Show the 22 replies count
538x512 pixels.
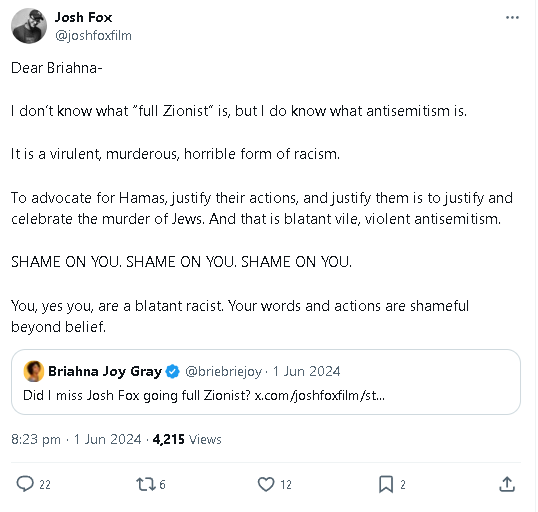pos(45,485)
